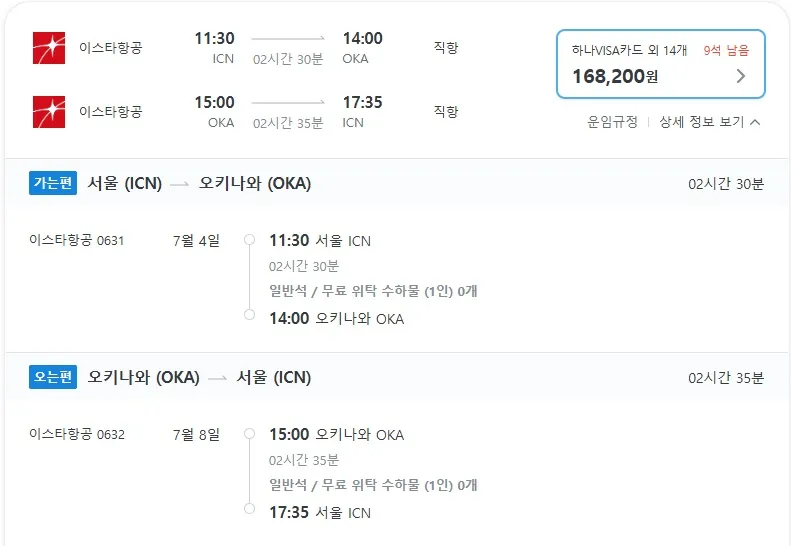Click the arrow between 서울 (ICN) and 오키나와 (OKA)
Viewport: 791px width, 546px height.
coord(180,184)
